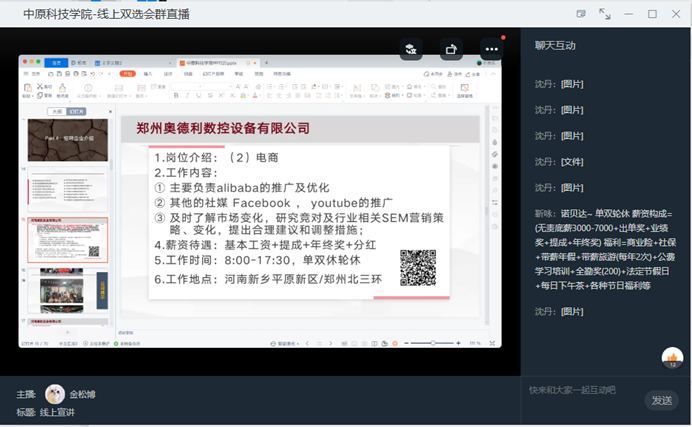This screenshot has width=692, height=427.
Task: Click the orange slideshow play icon in status bar
Action: point(395,343)
